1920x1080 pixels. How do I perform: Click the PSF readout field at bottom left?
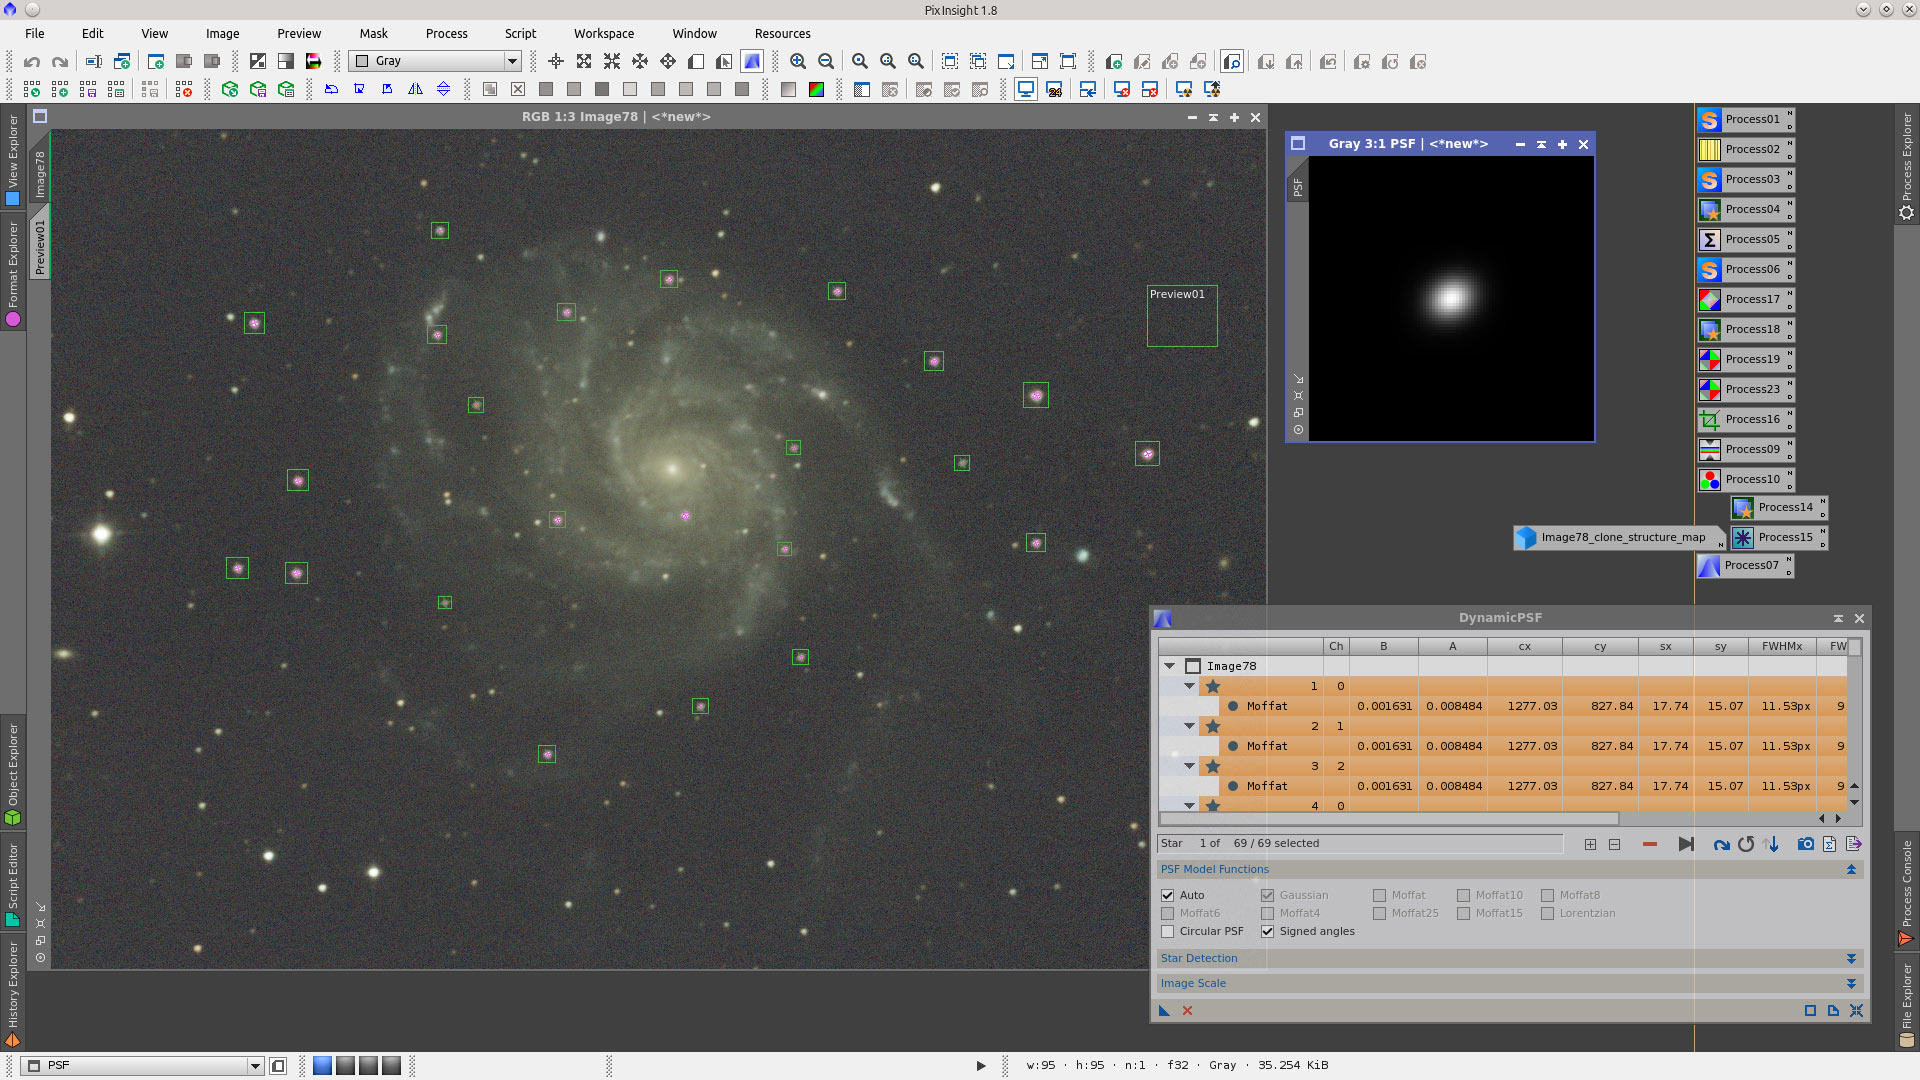pos(140,1065)
